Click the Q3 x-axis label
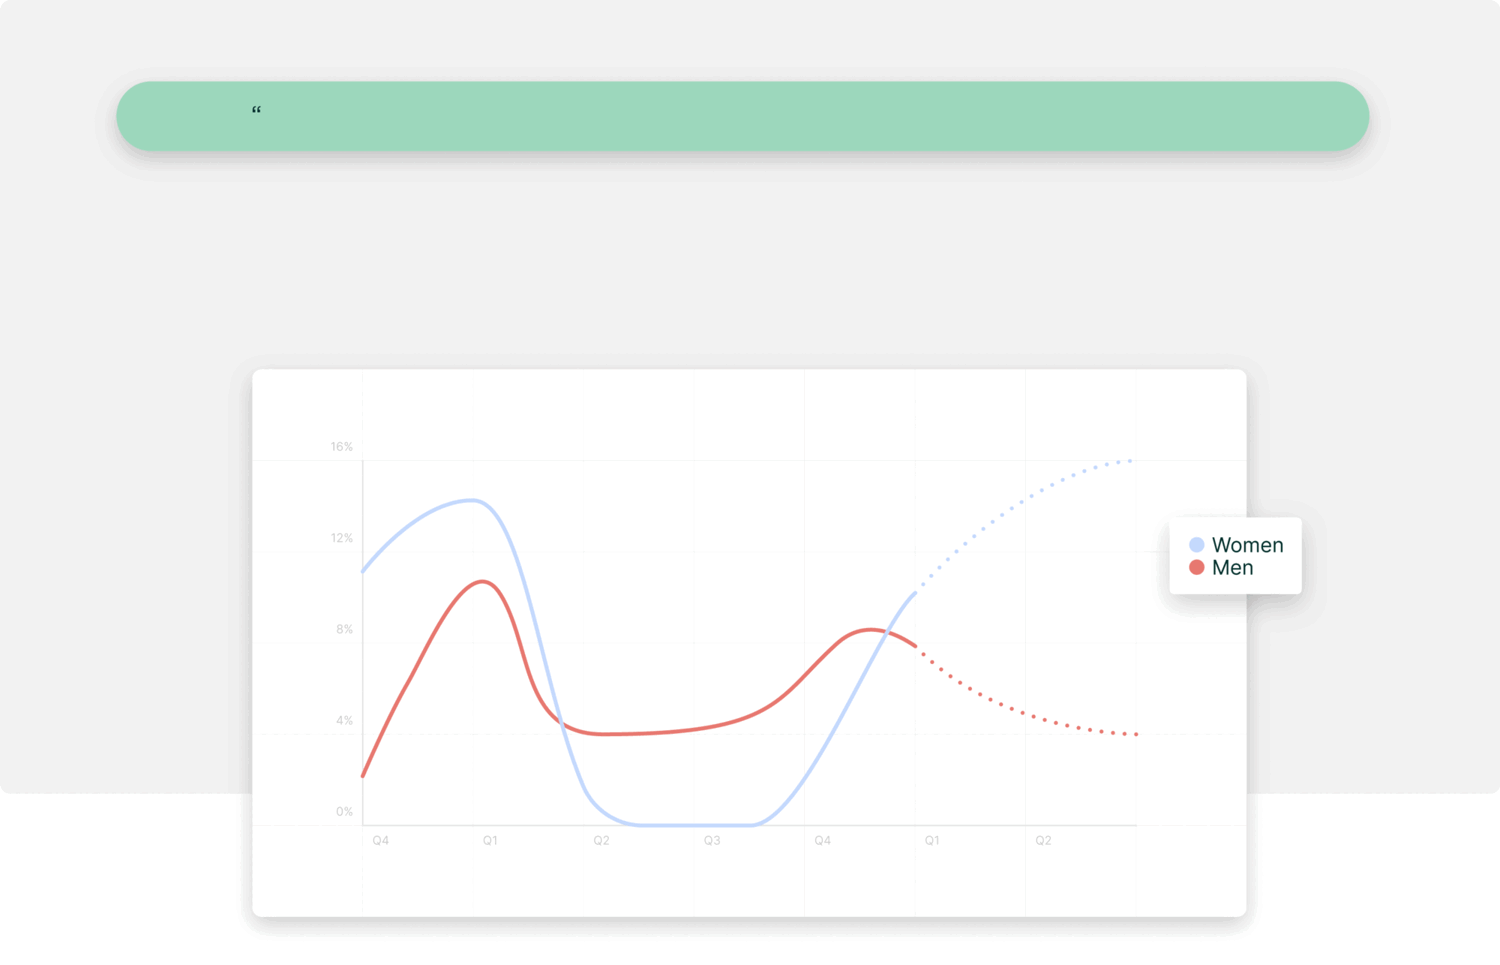1500x965 pixels. 712,841
